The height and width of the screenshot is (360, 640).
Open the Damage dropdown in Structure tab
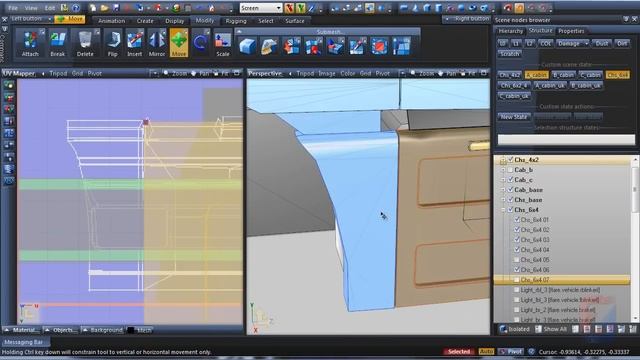[x=587, y=43]
